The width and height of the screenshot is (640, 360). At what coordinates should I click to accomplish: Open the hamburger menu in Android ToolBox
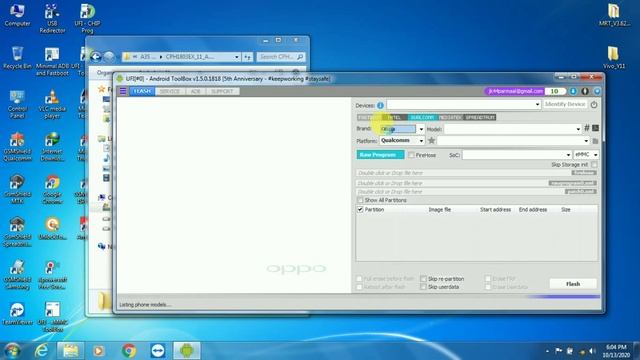123,91
